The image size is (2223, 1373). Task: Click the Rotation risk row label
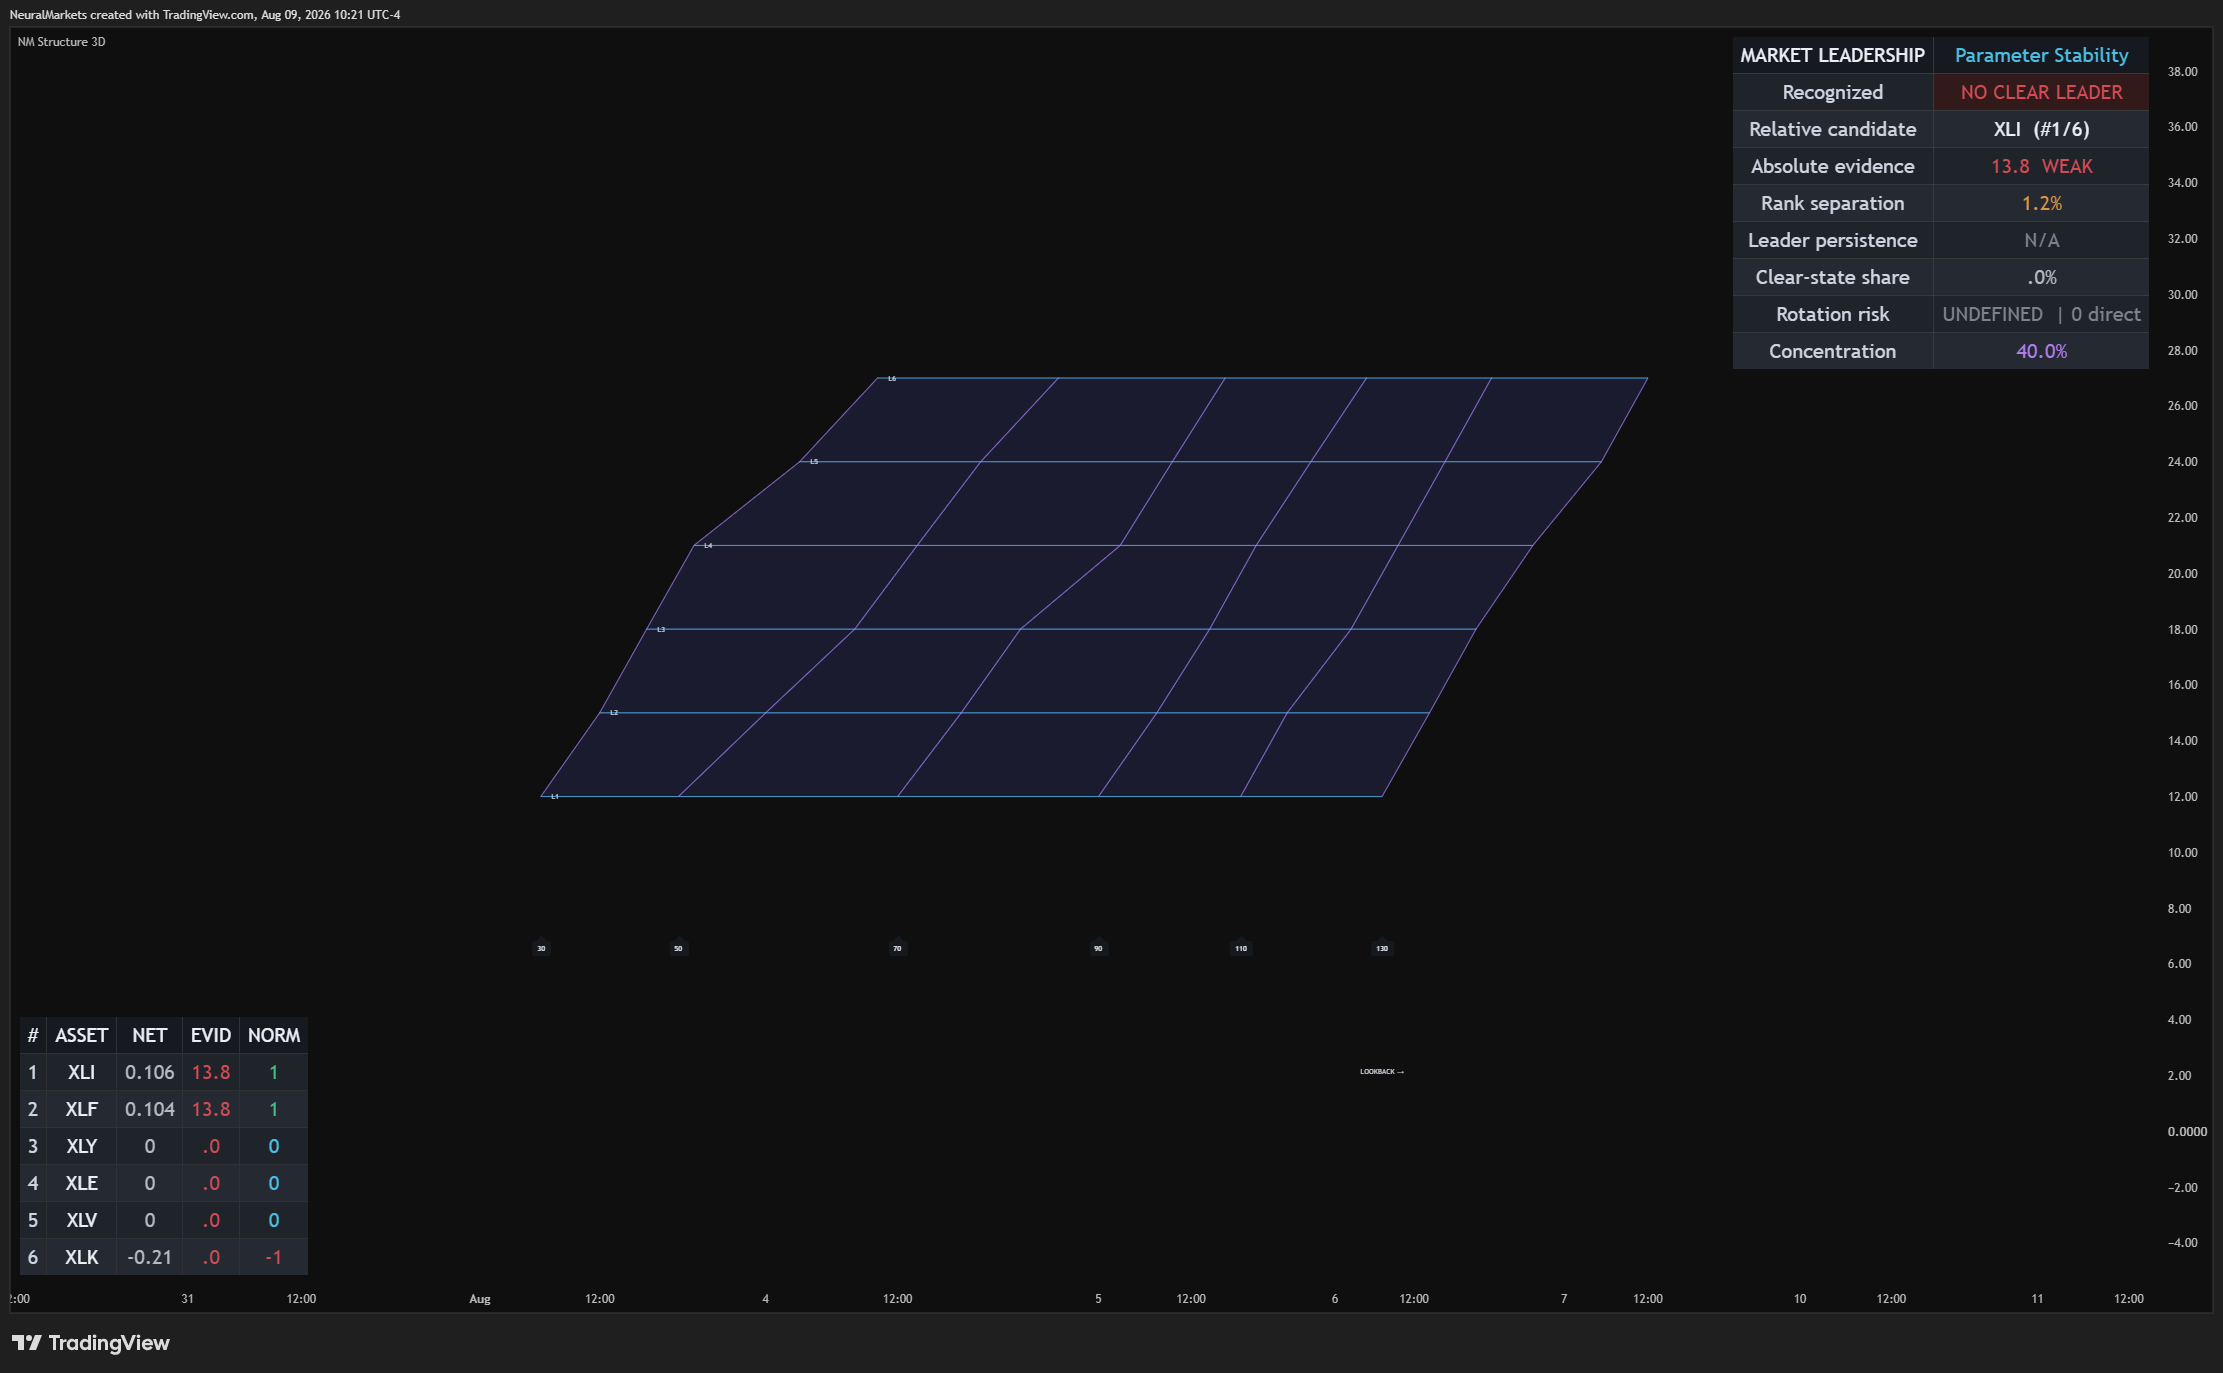(1832, 314)
